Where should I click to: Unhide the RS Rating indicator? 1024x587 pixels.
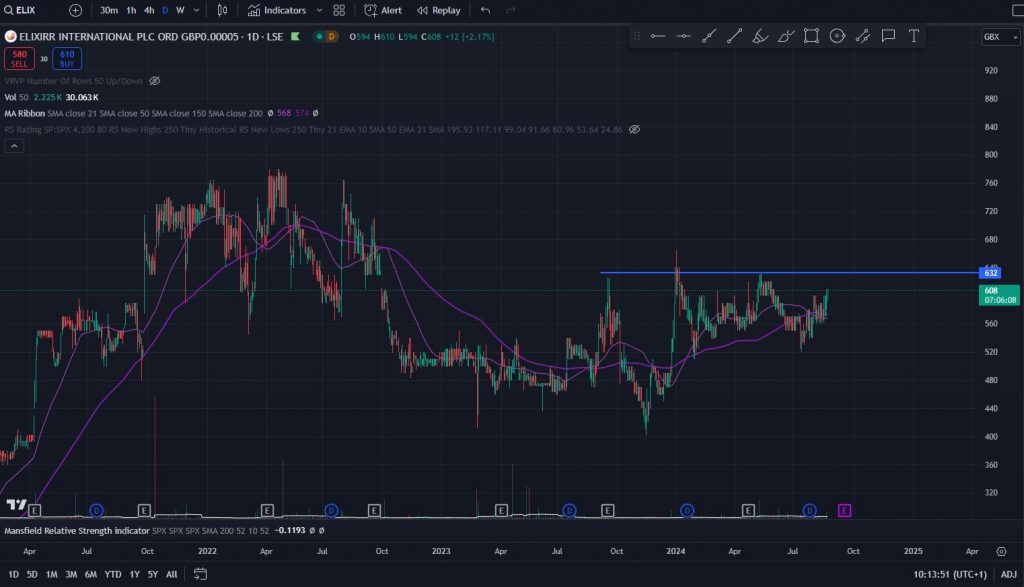point(634,129)
